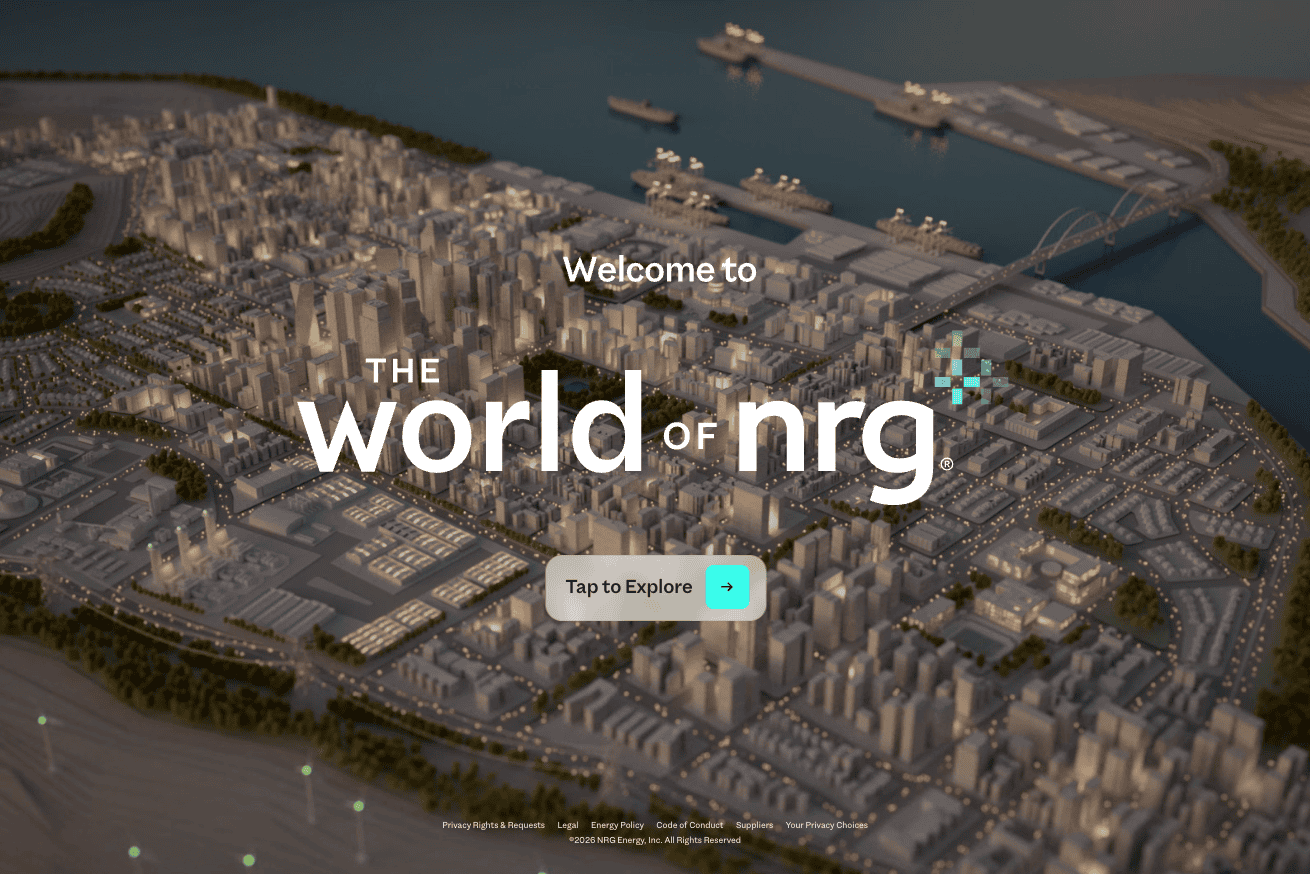1310x874 pixels.
Task: Open the Suppliers footer link
Action: [754, 825]
